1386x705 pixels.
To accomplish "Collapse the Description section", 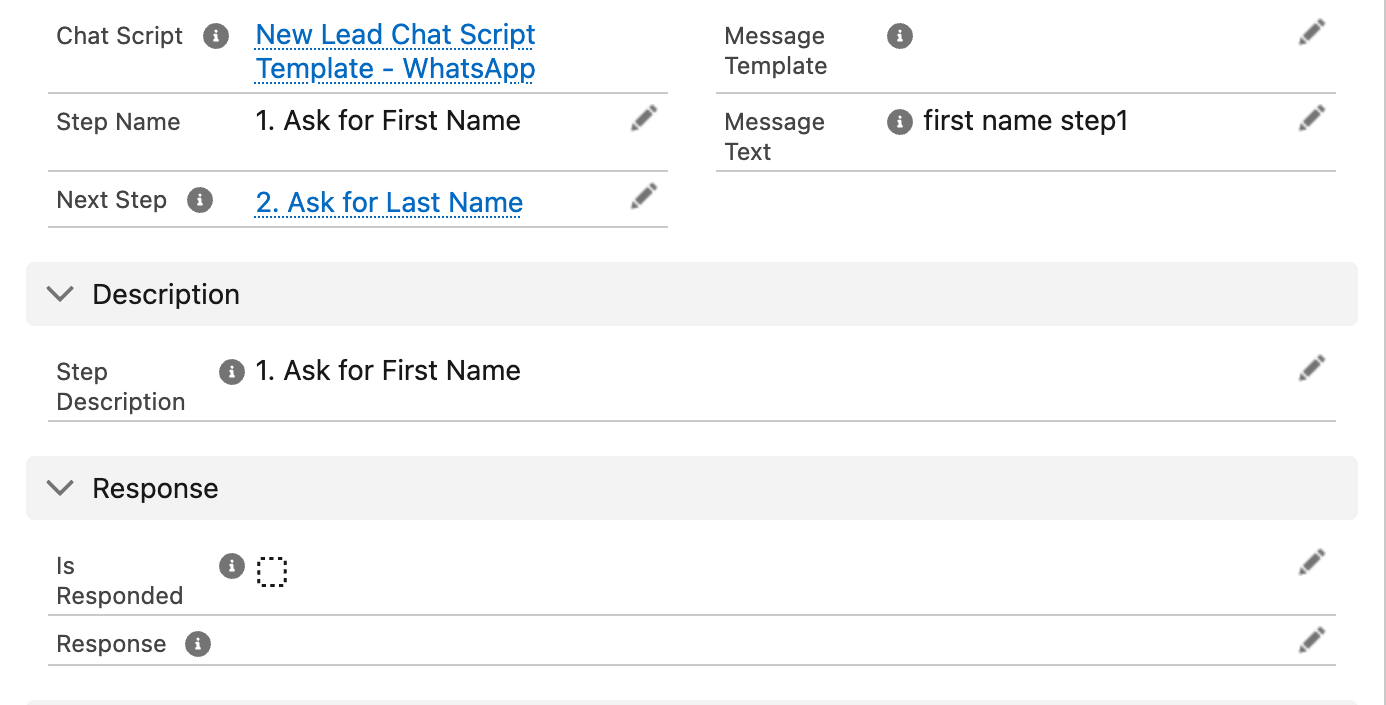I will 61,294.
